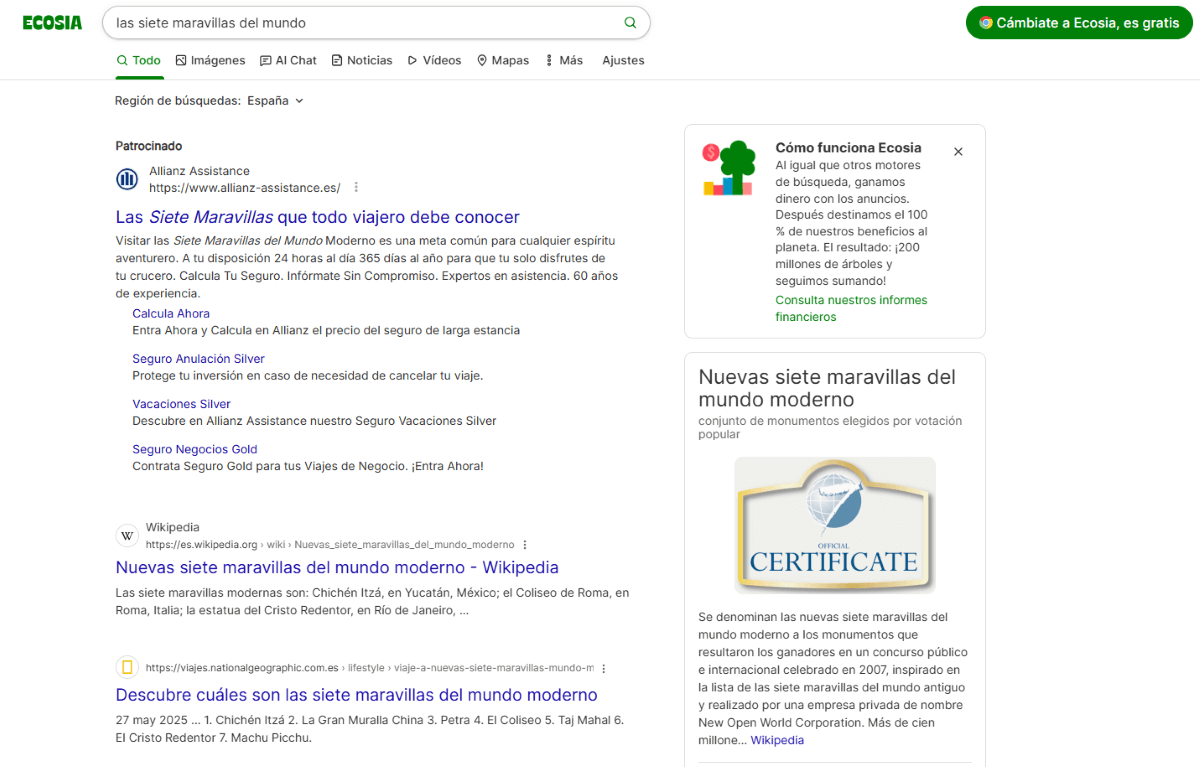The width and height of the screenshot is (1200, 767).
Task: Open Nuevas siete maravillas del mundo moderno - Wikipedia
Action: point(337,568)
